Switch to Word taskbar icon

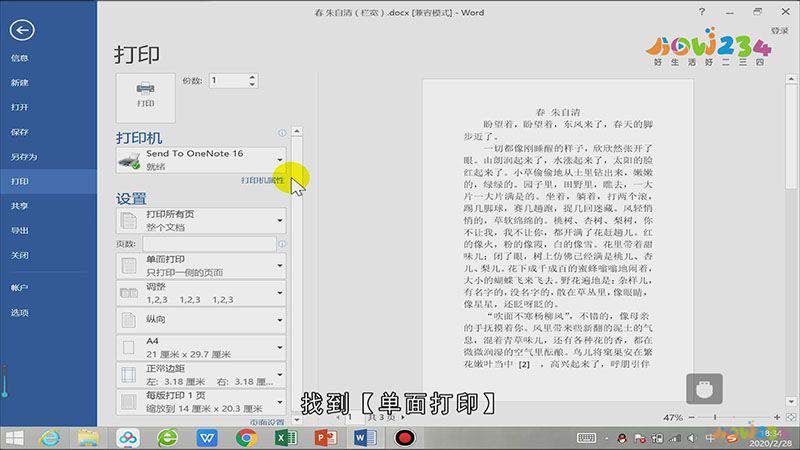pos(365,438)
